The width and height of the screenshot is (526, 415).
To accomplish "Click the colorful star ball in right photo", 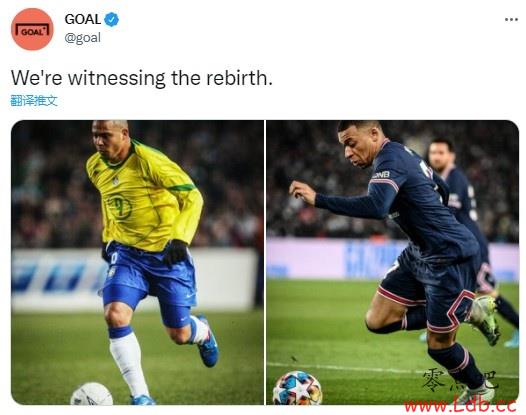I will click(x=297, y=388).
